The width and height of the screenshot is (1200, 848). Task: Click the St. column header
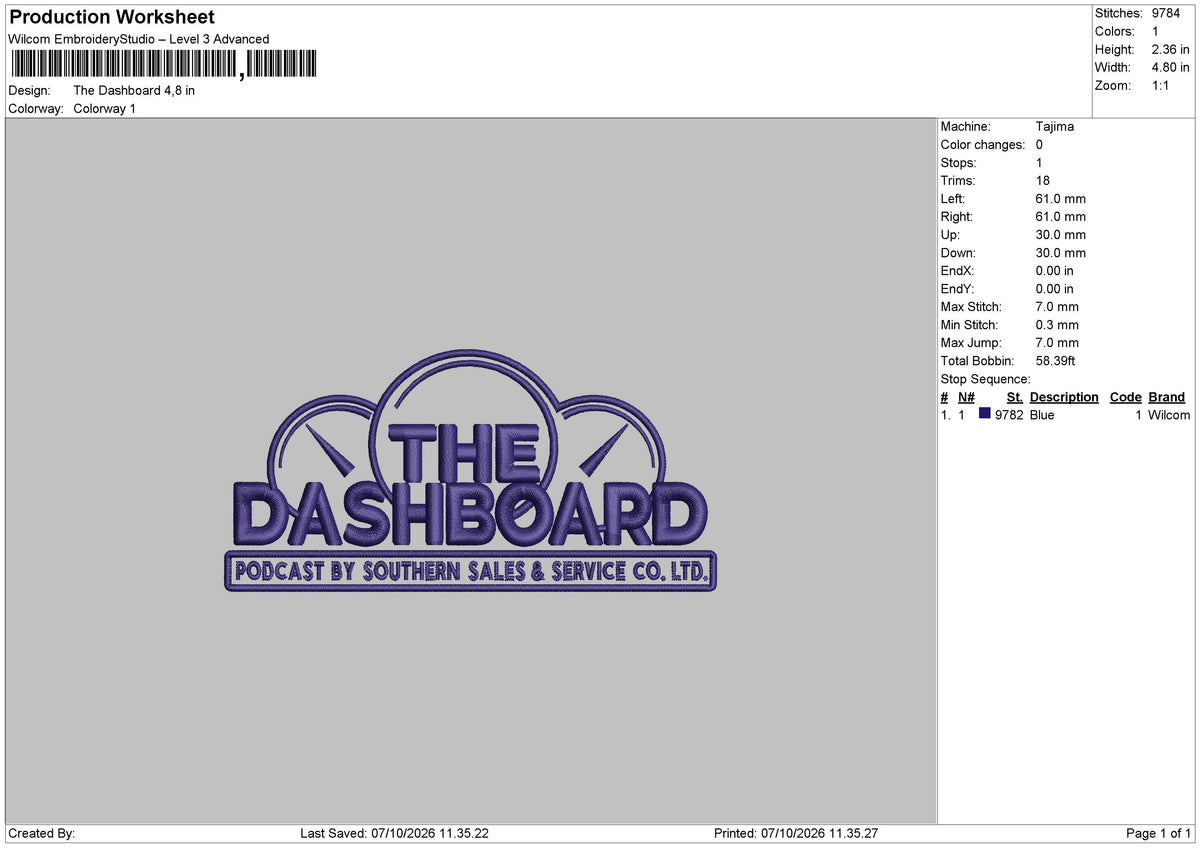click(x=1015, y=397)
